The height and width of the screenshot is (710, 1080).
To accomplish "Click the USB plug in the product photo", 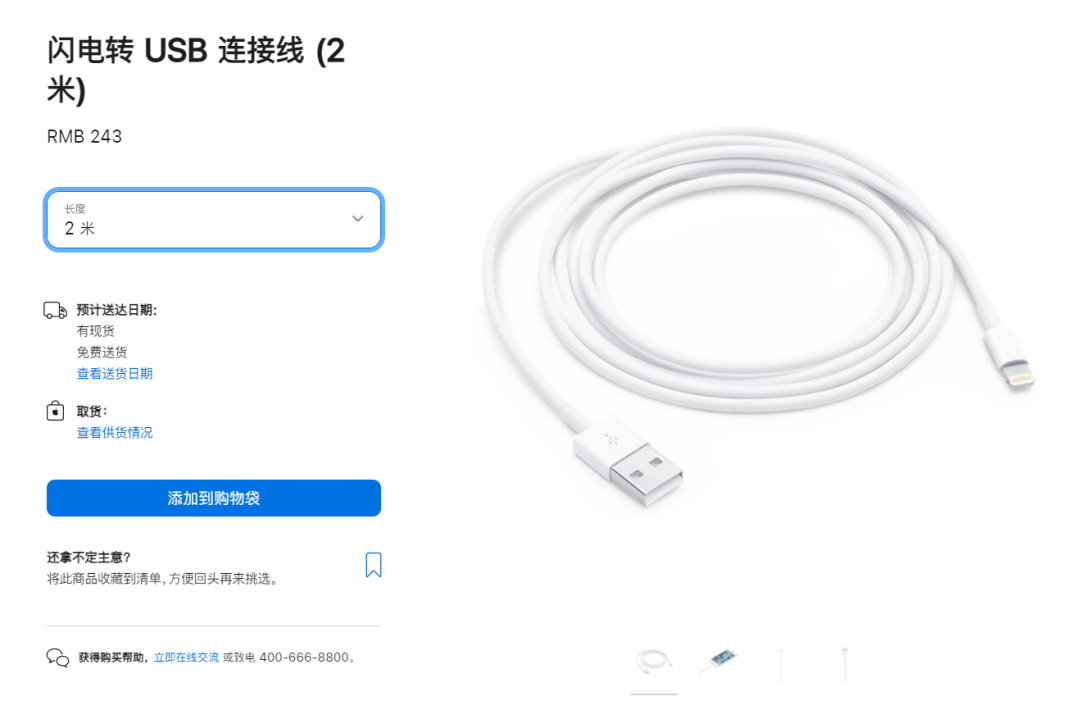I will coord(629,461).
